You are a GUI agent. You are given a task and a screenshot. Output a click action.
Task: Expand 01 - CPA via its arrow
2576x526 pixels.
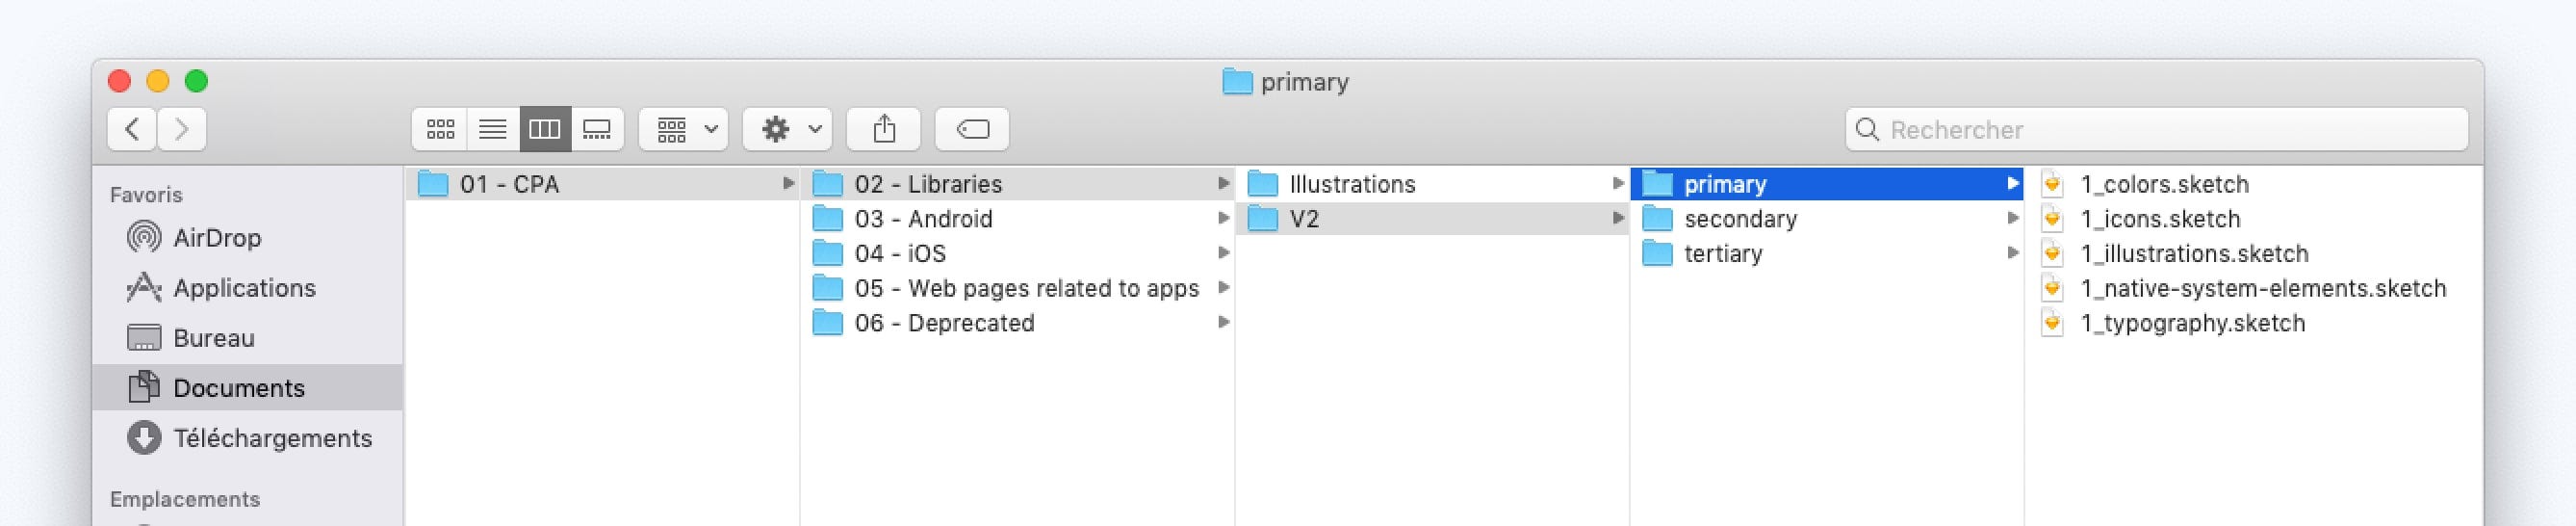788,184
